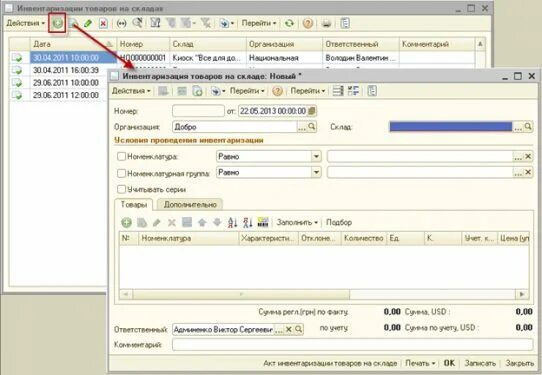Click the highlighted Склад input field

tap(451, 127)
